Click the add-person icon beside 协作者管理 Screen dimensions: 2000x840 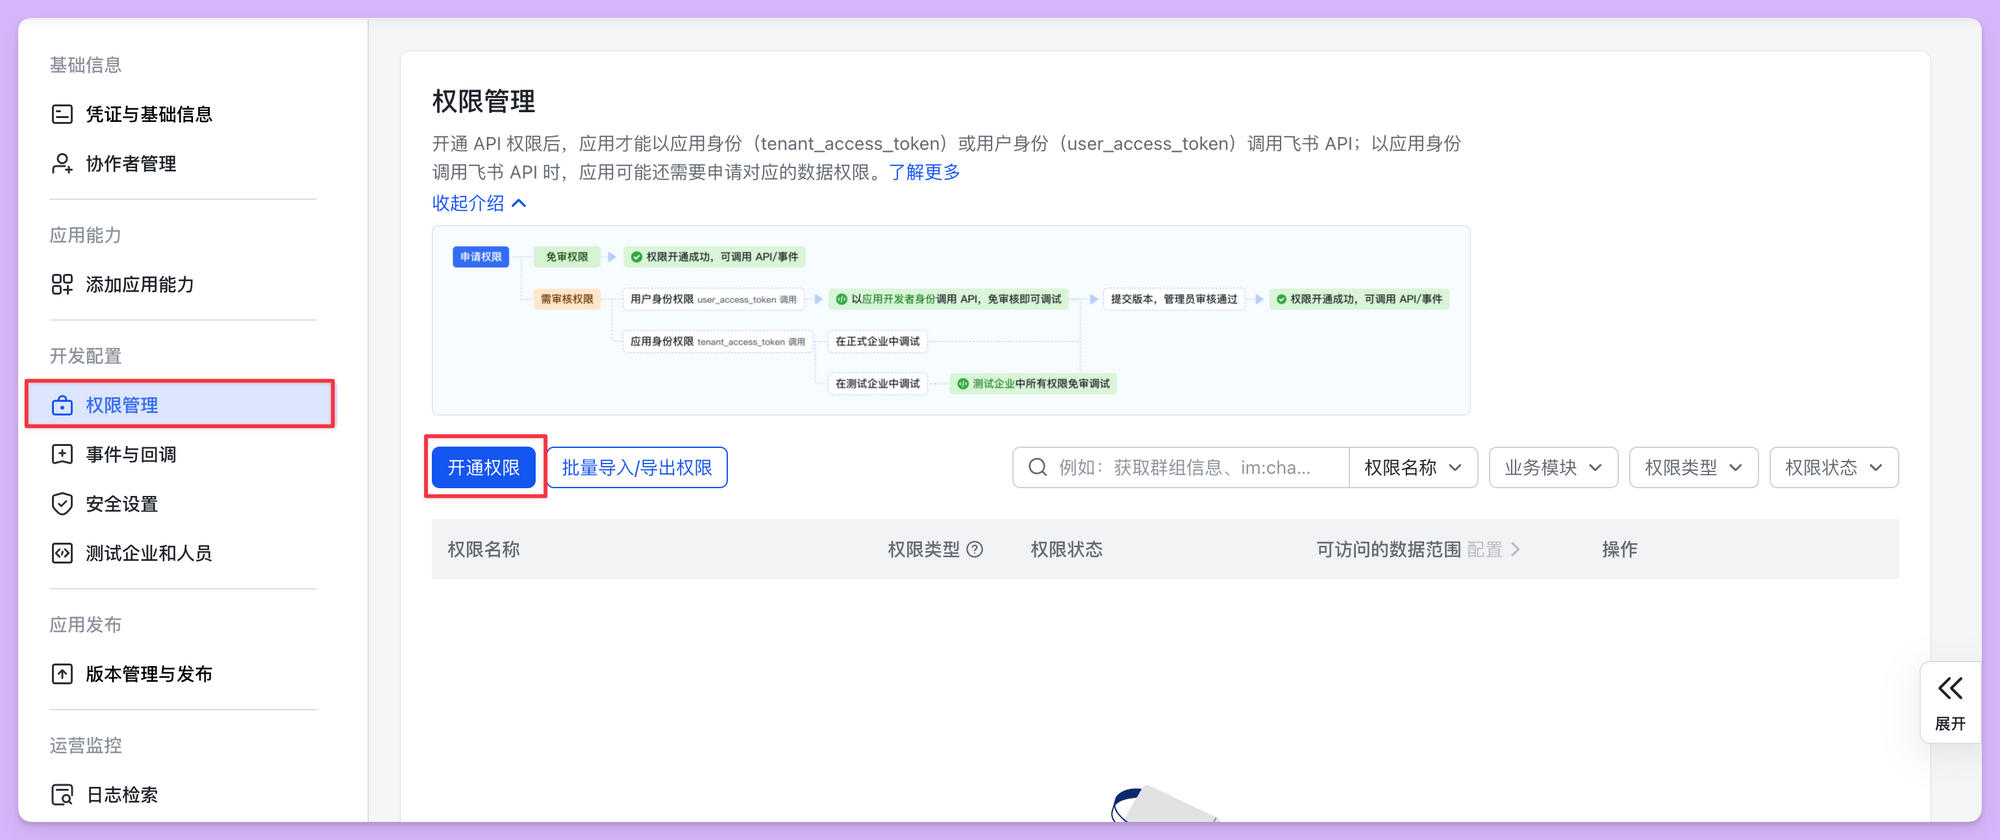[62, 163]
